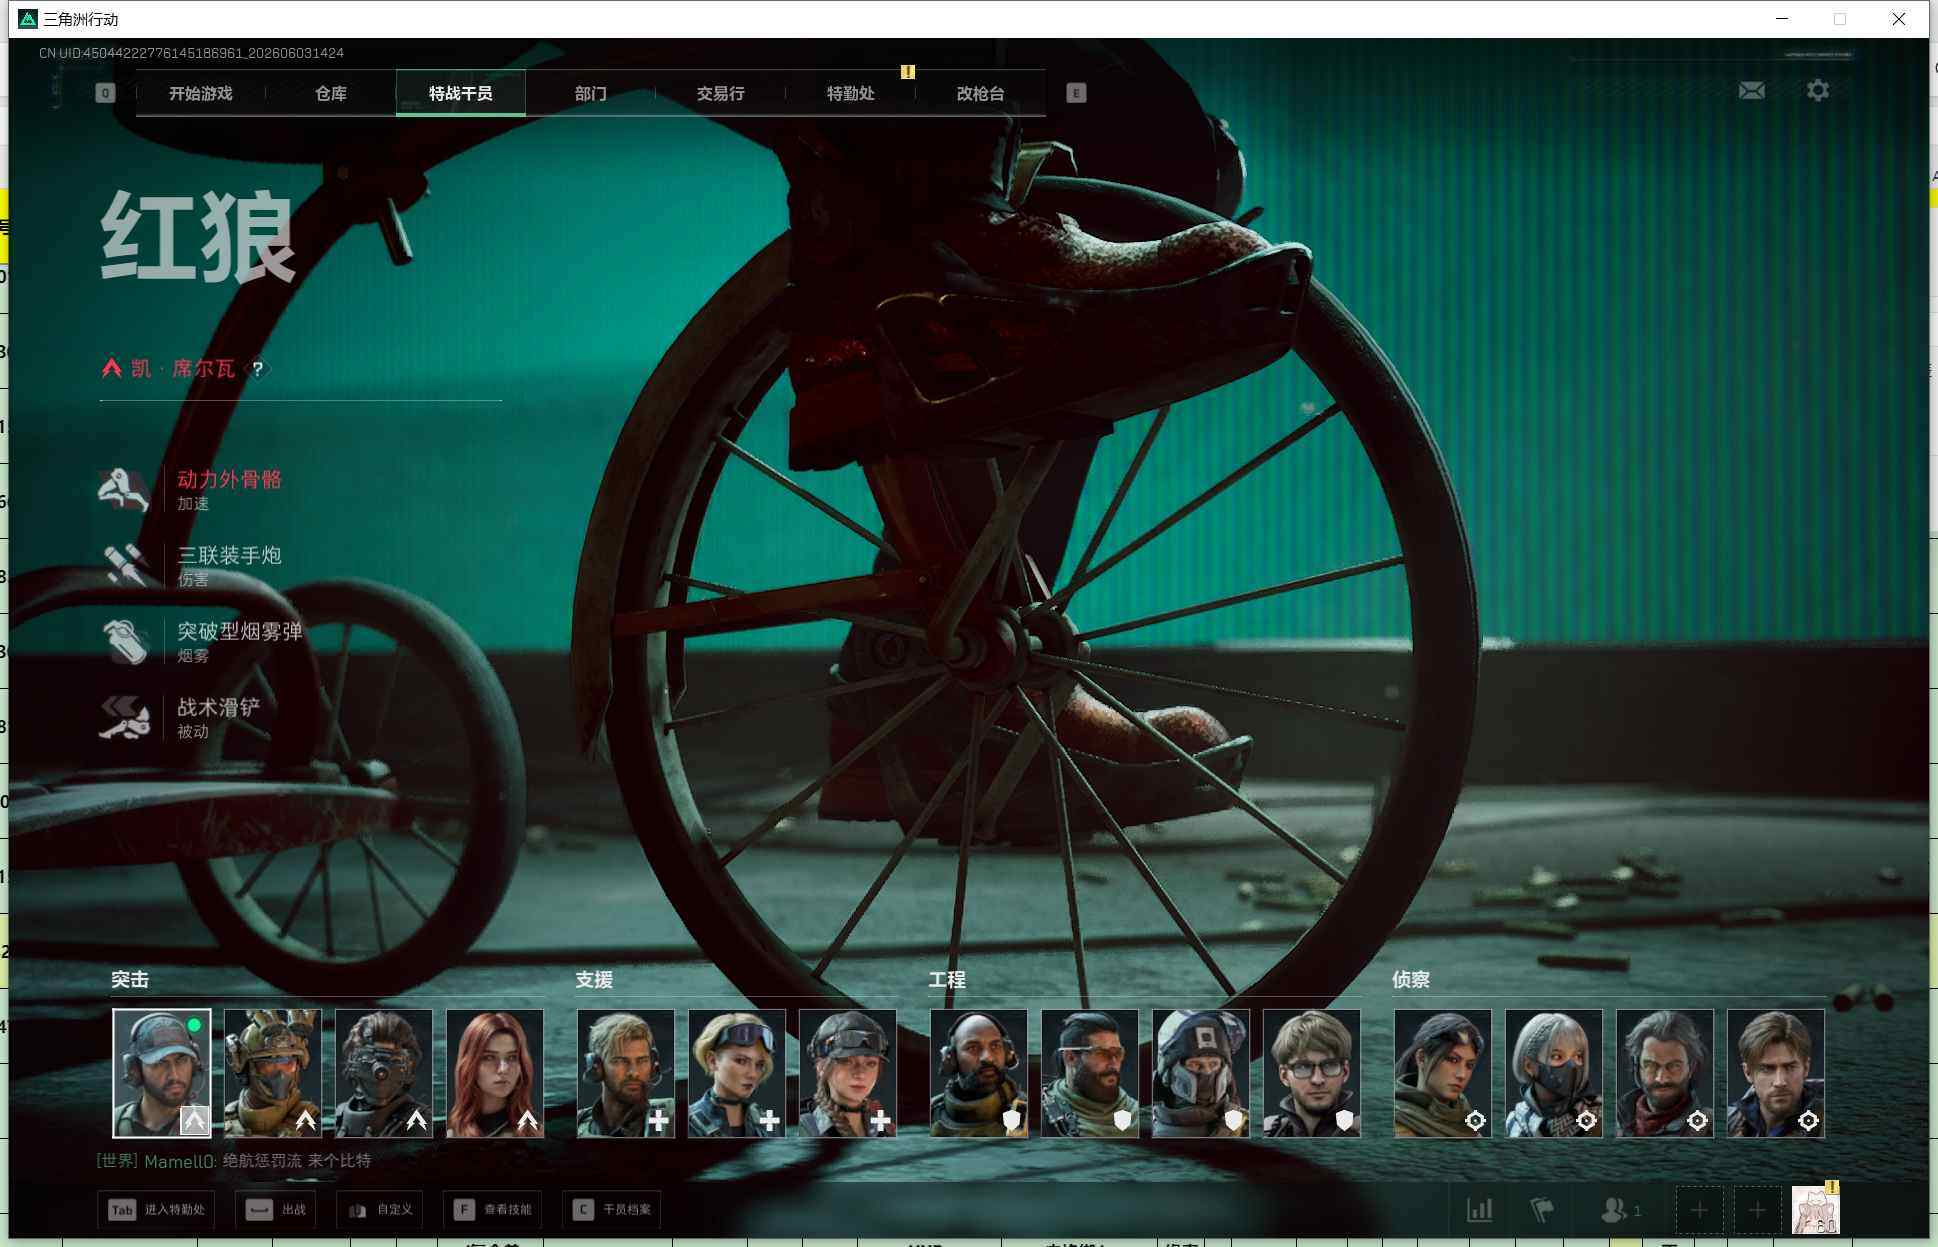Select the 动力外骨骼 skill icon
This screenshot has width=1938, height=1247.
pos(124,489)
